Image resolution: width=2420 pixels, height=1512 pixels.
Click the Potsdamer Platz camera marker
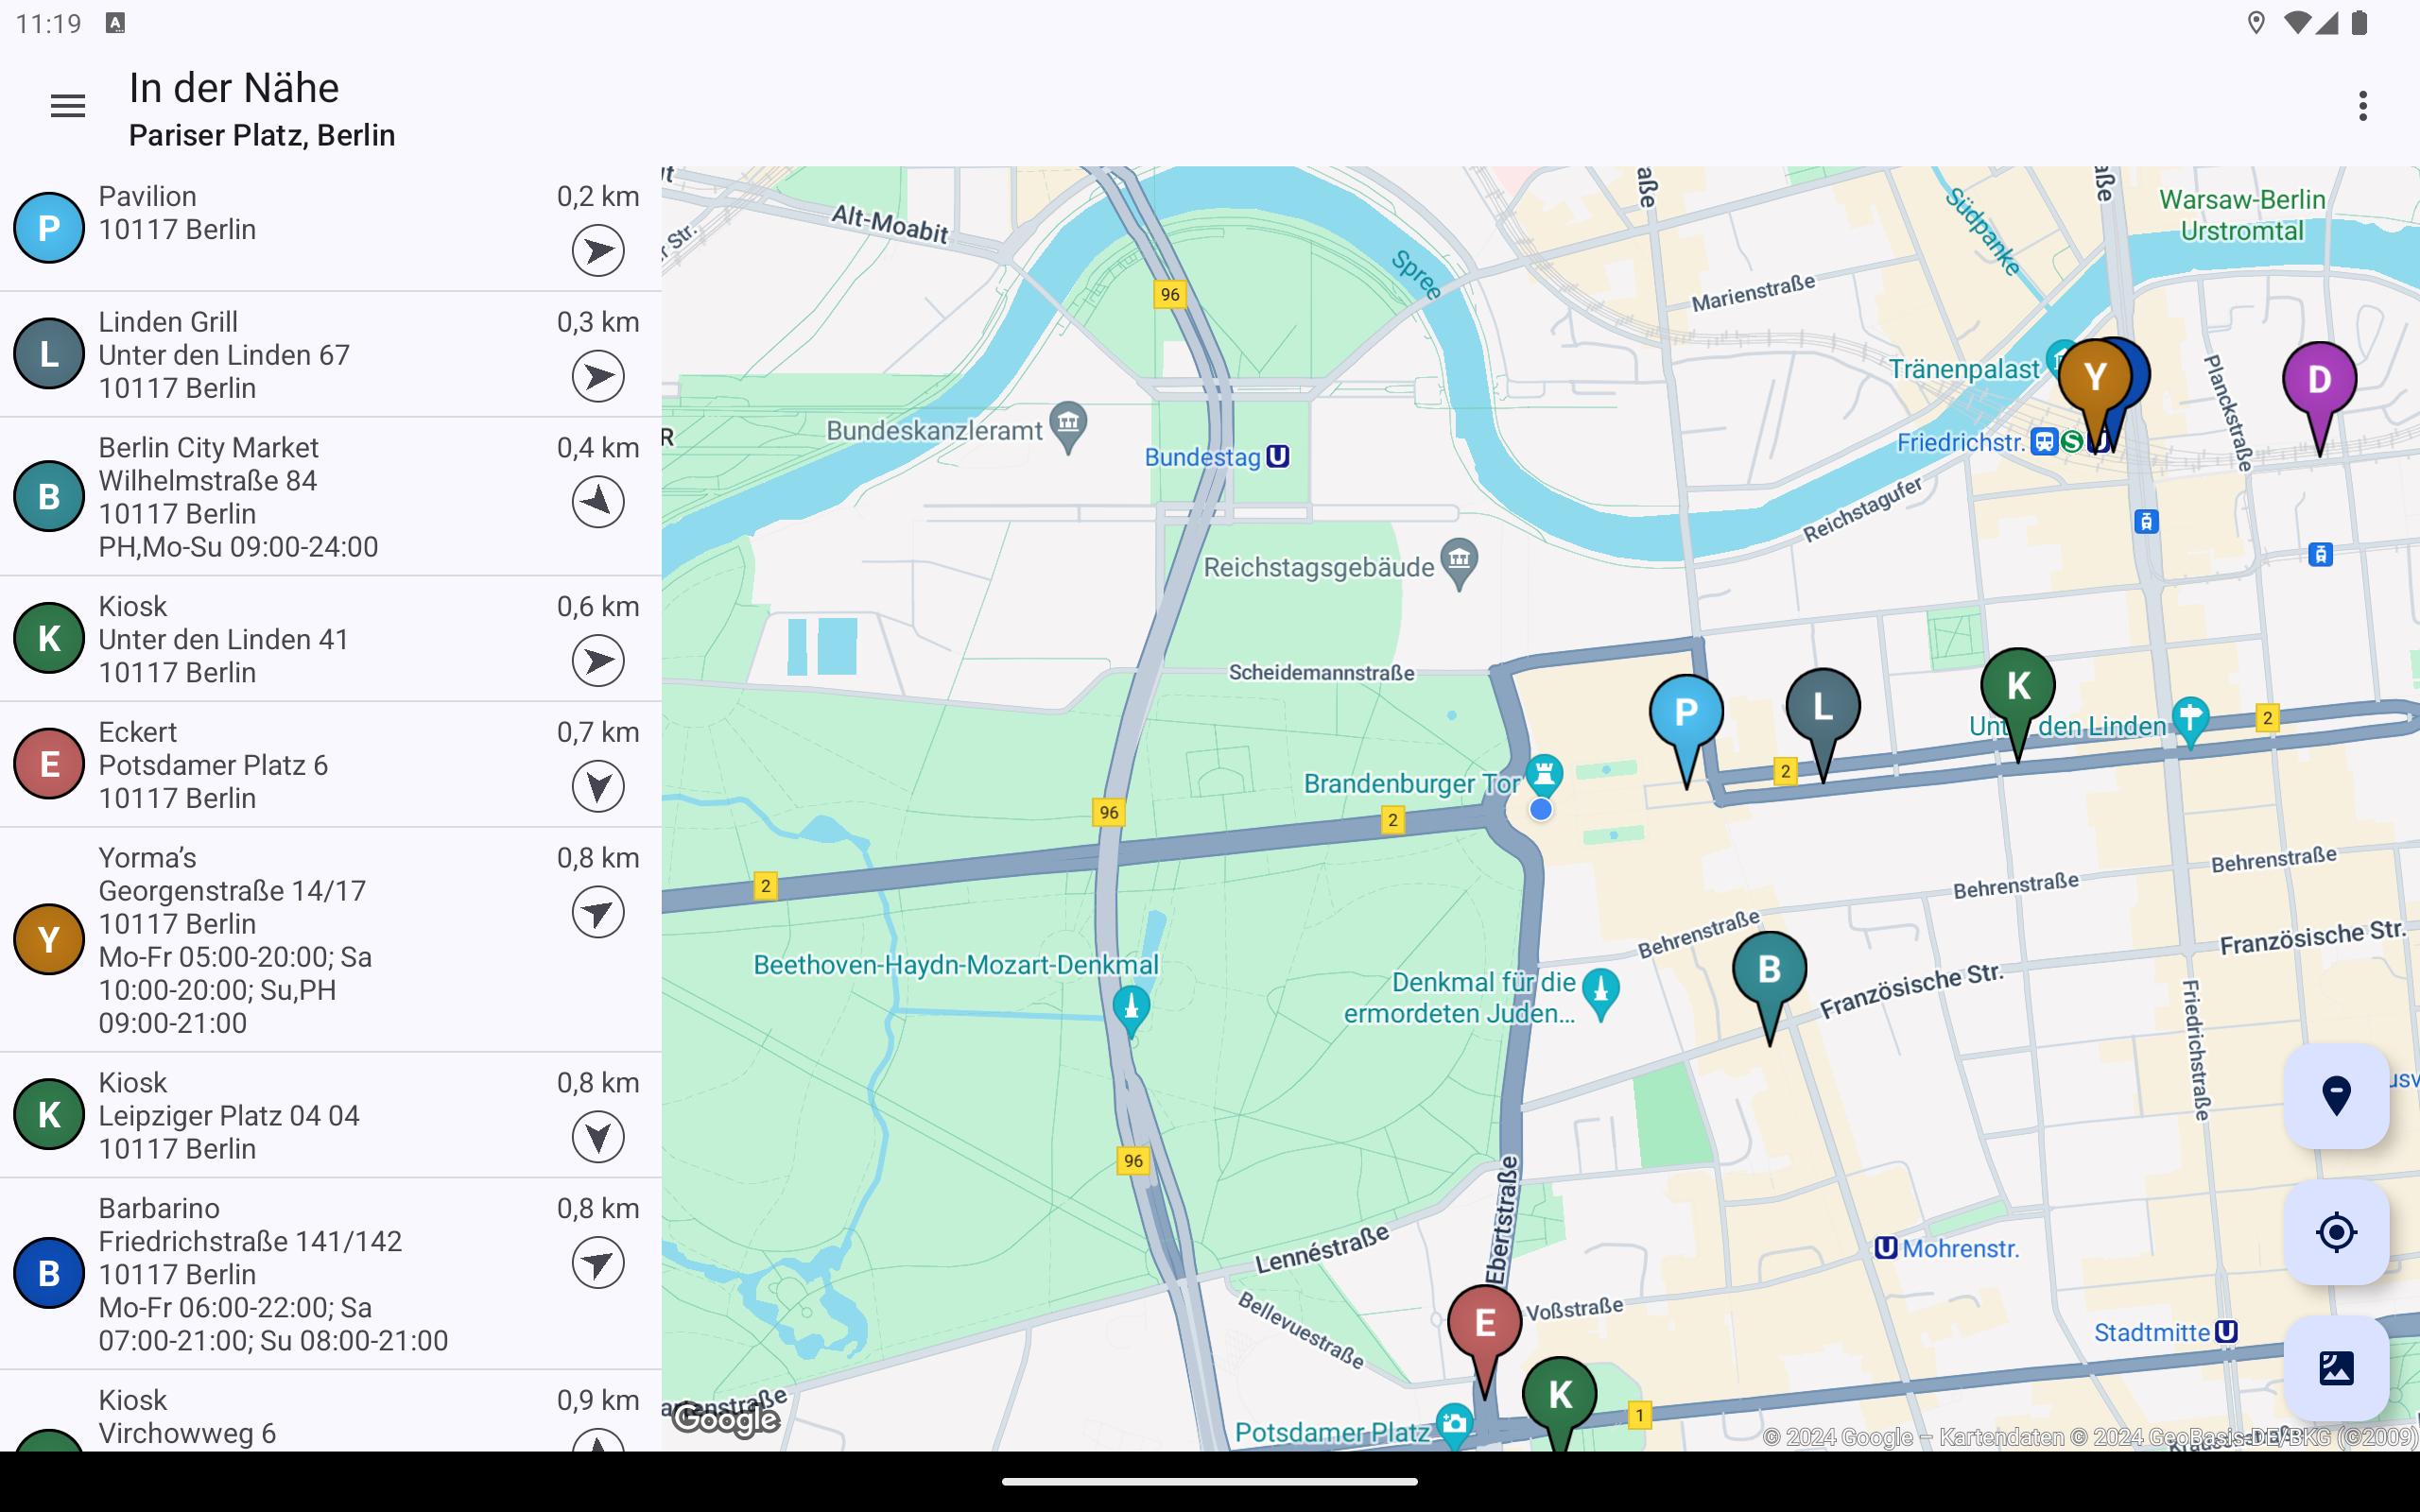(1454, 1425)
